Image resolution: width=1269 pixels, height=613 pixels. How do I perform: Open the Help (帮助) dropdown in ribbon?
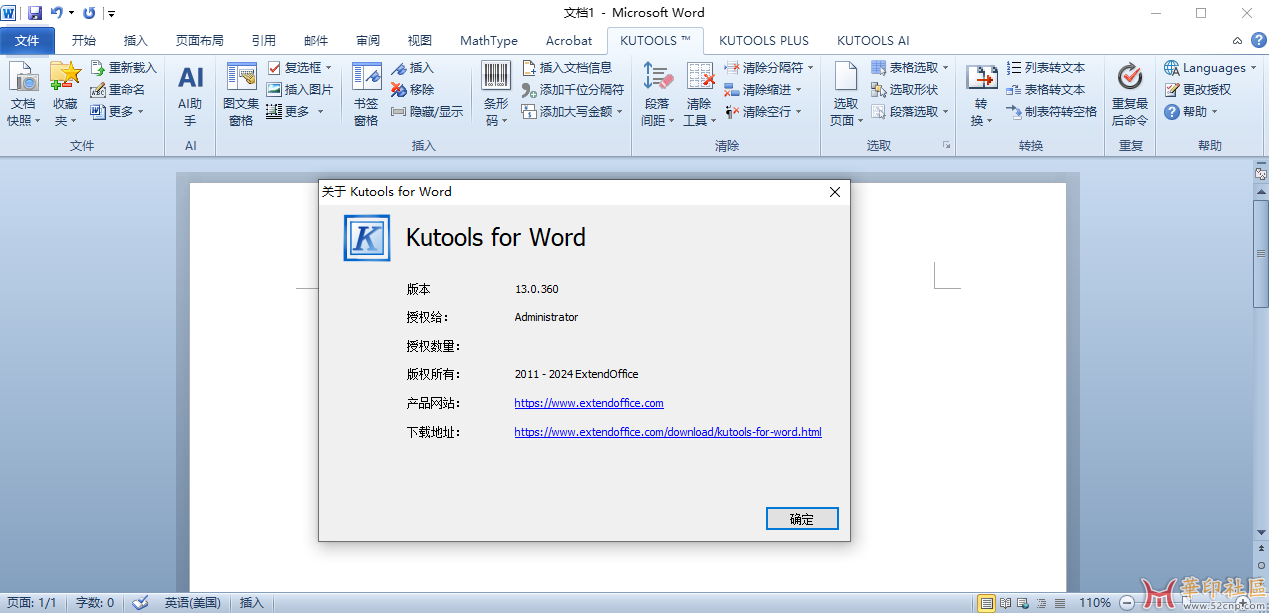[1191, 112]
